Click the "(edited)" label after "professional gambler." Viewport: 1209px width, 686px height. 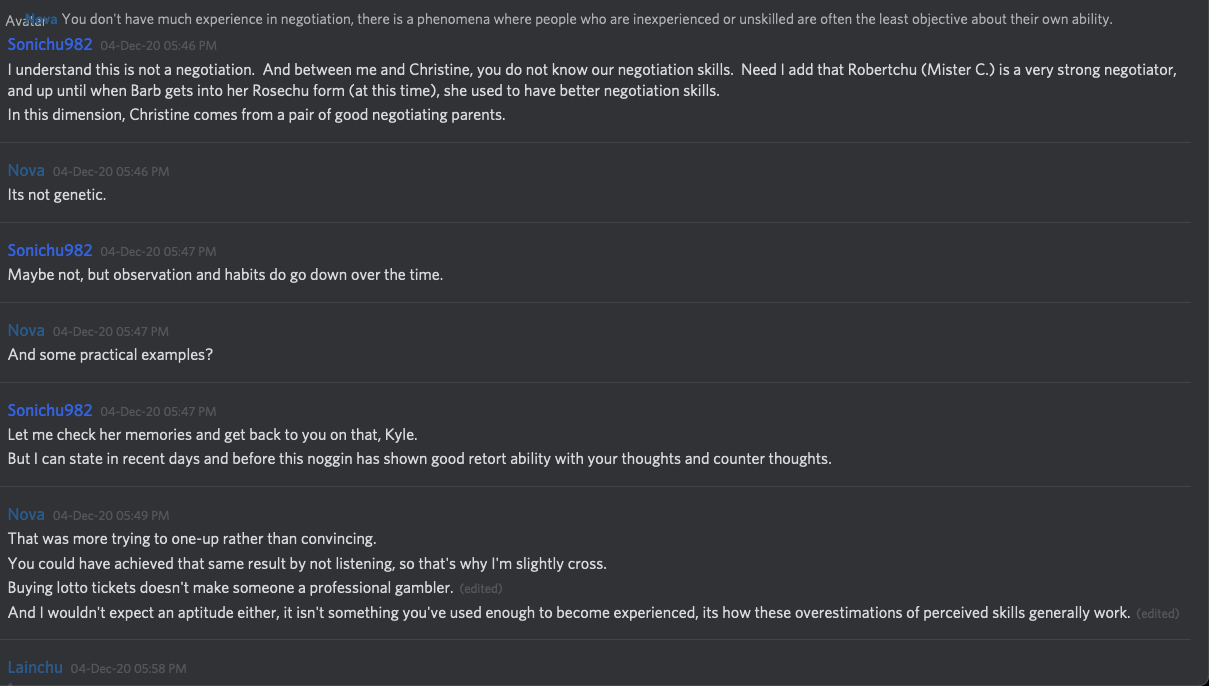[x=481, y=588]
